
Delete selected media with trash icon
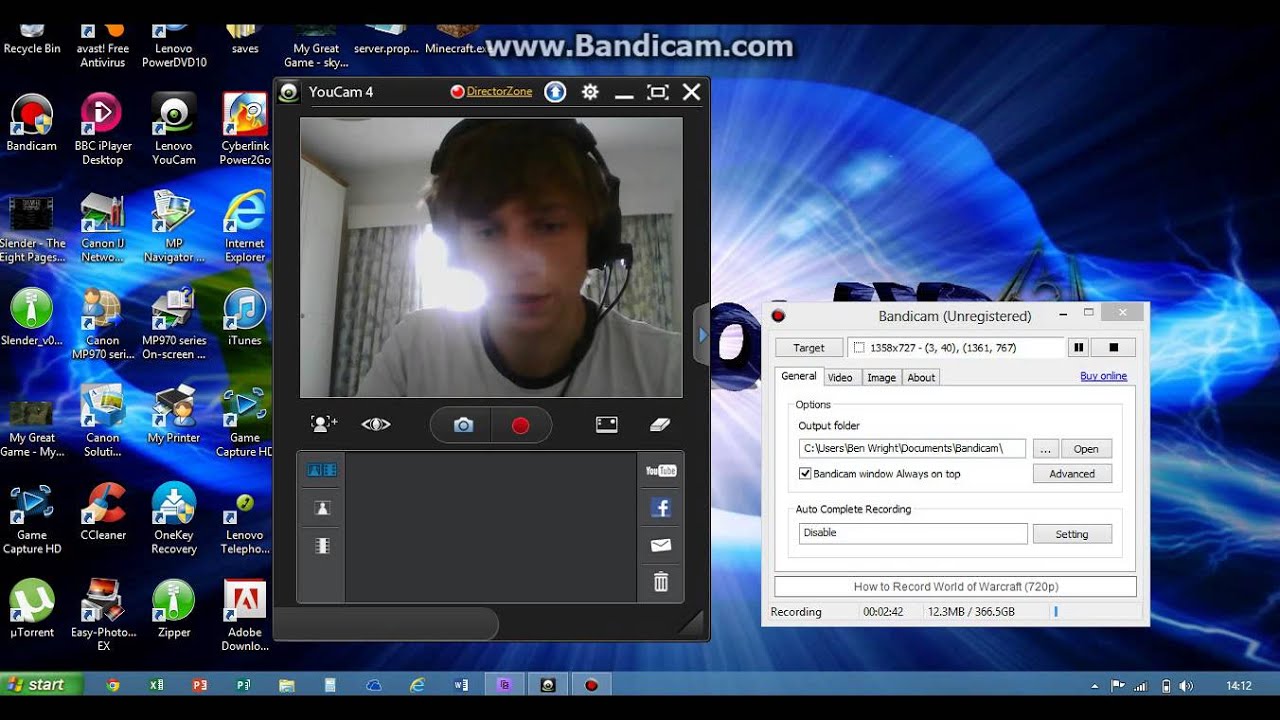coord(661,581)
